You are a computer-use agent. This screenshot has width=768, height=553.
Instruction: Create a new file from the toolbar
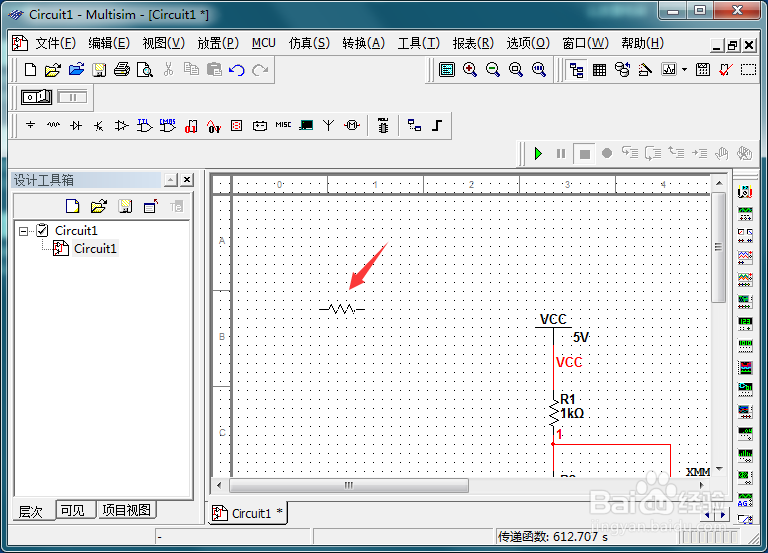(30, 70)
